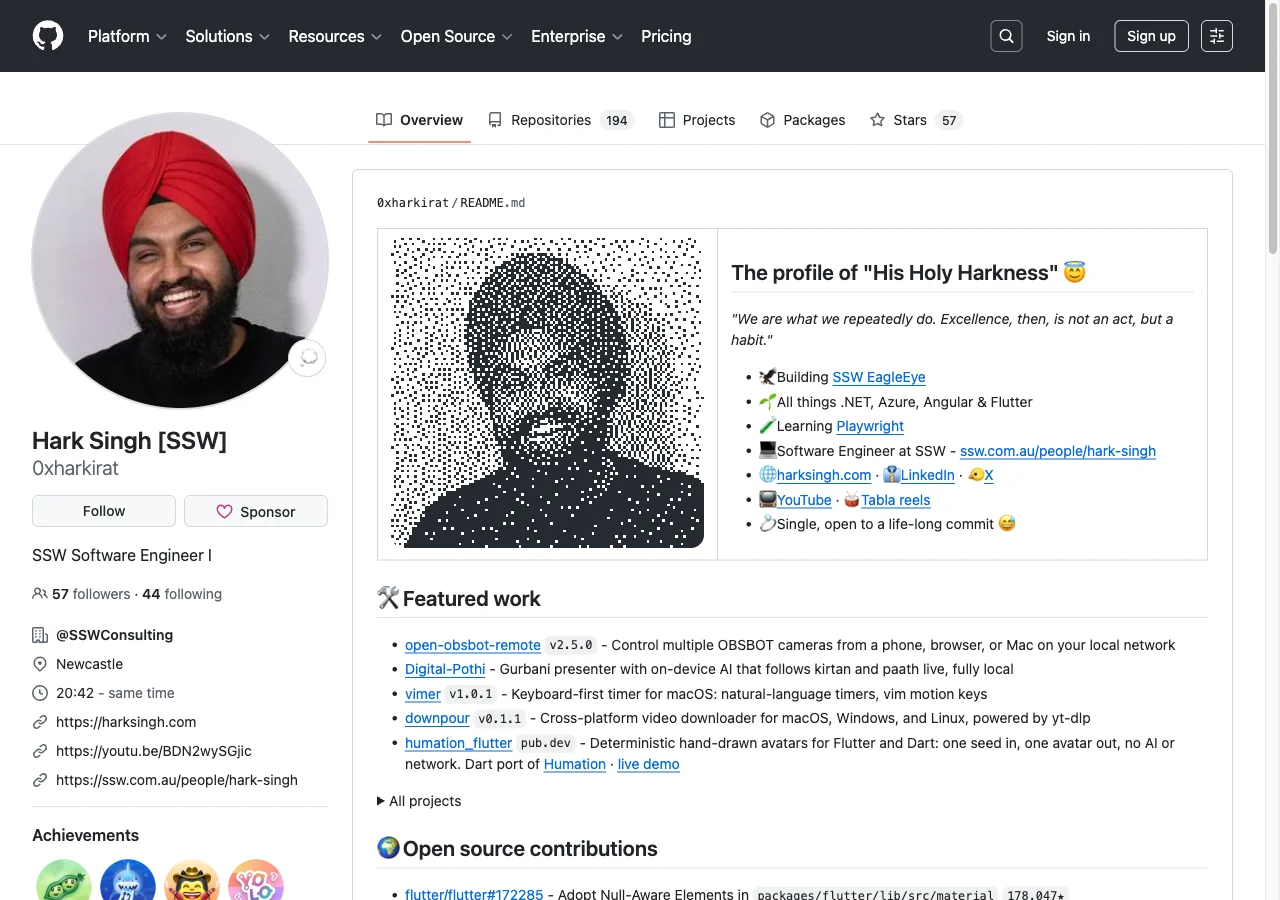This screenshot has width=1280, height=900.
Task: Open the @SSWConsulting organization link
Action: pyautogui.click(x=115, y=635)
